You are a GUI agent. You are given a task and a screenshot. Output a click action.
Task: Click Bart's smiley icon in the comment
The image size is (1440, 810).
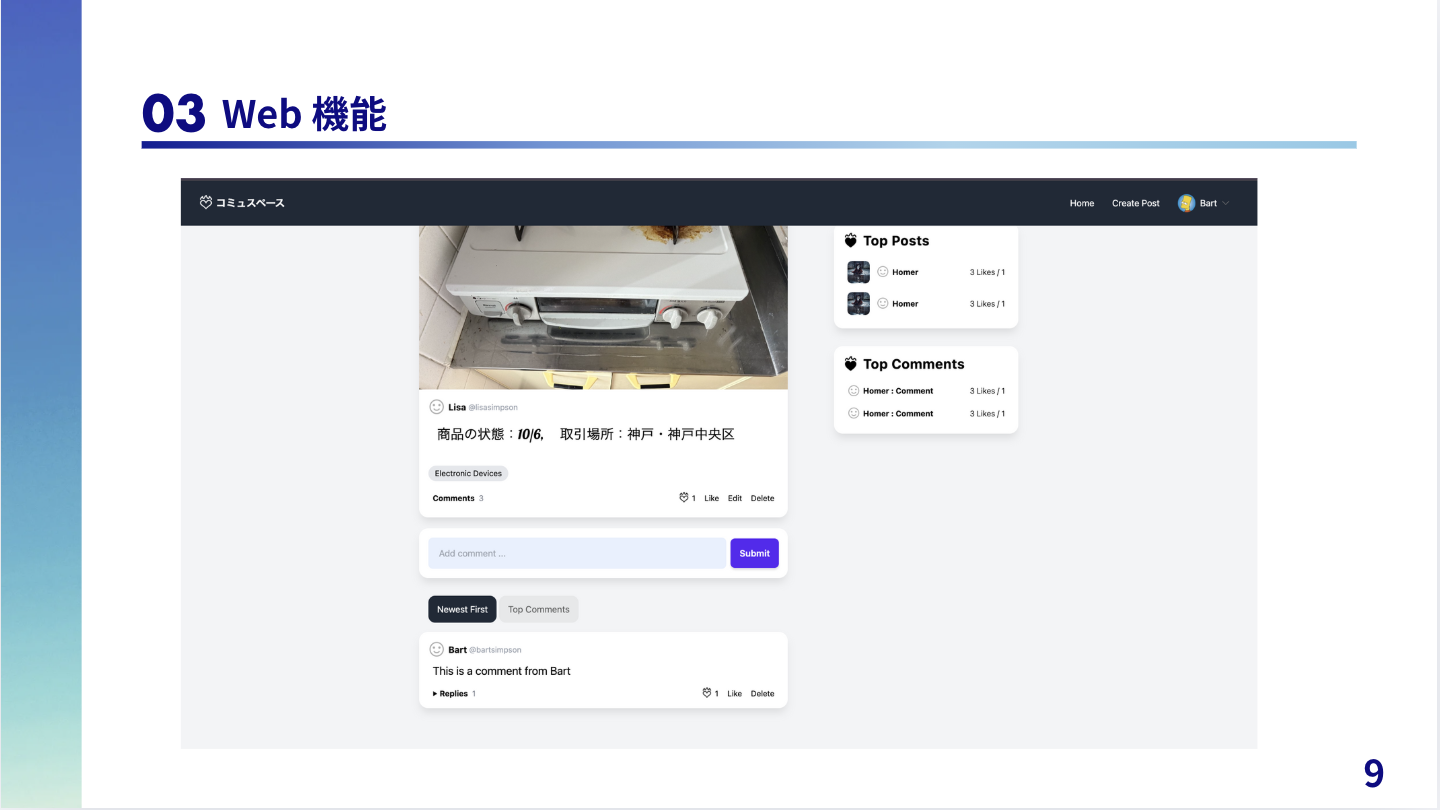pos(436,649)
